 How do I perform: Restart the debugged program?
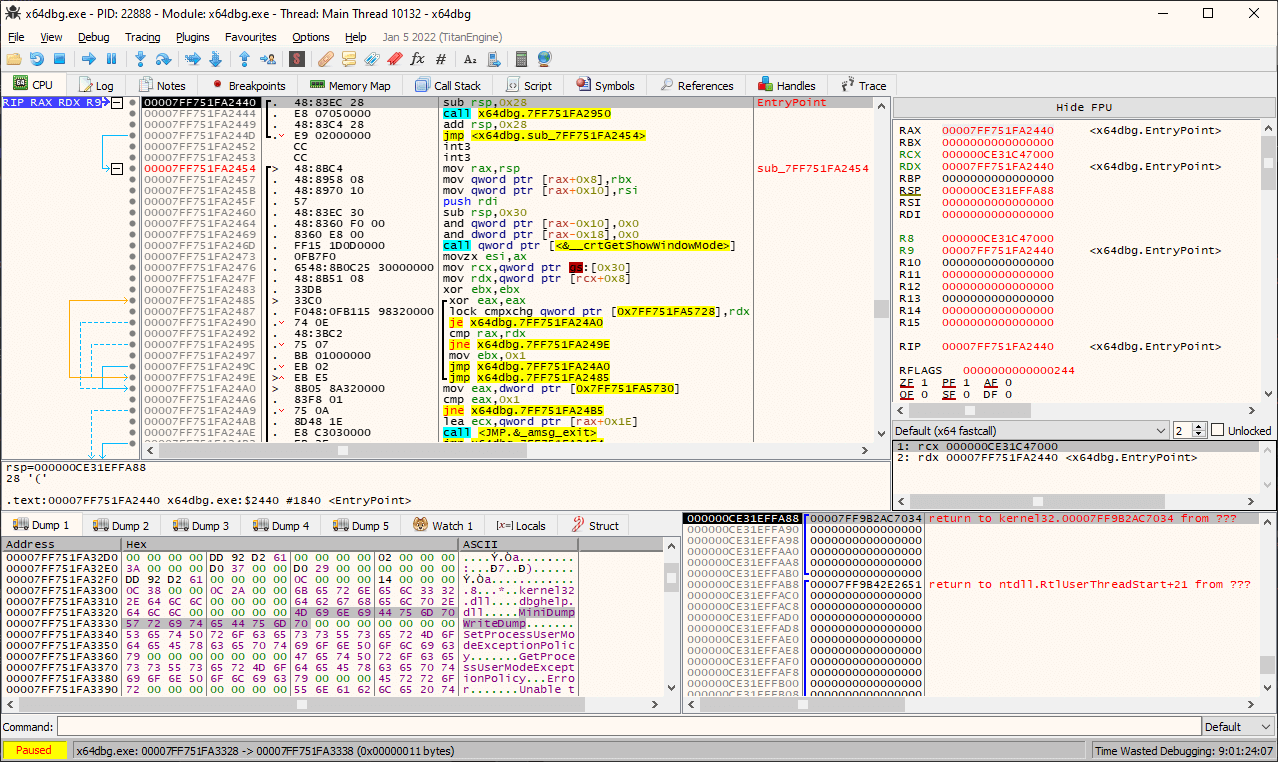(37, 59)
